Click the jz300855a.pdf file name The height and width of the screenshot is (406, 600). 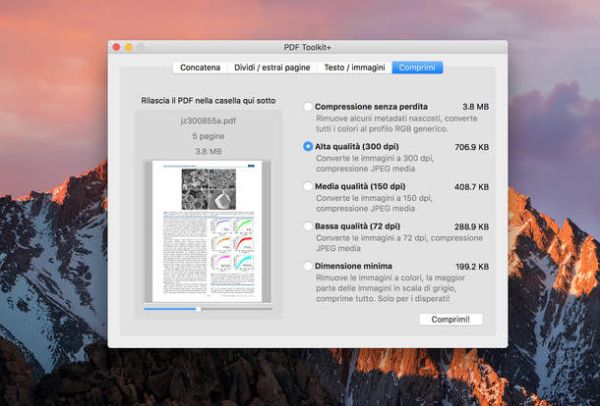[x=208, y=119]
